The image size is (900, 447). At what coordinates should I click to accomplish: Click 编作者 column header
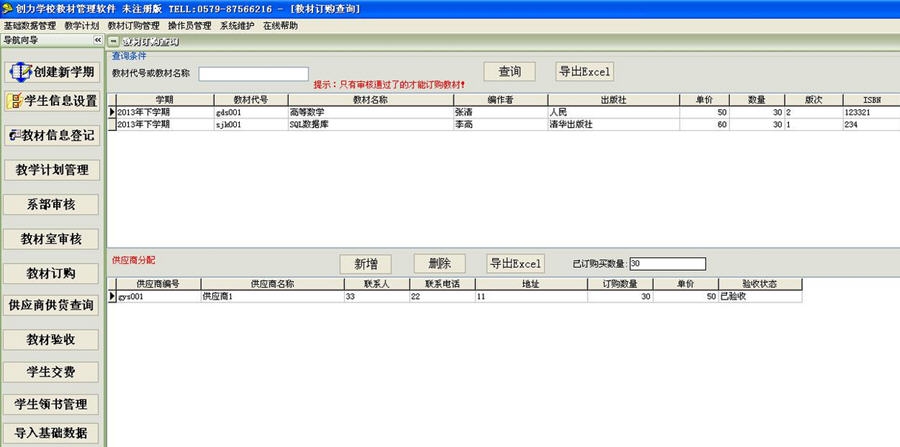pos(501,100)
